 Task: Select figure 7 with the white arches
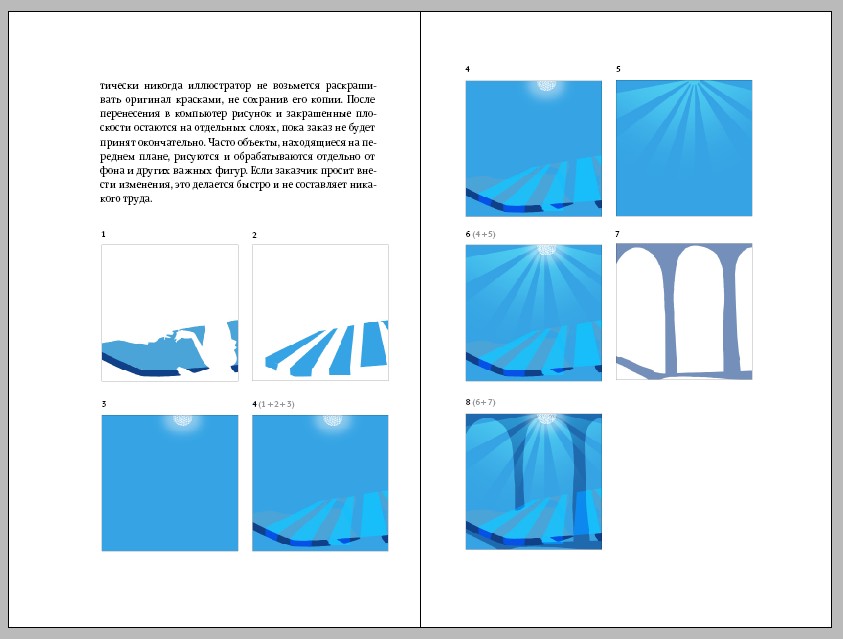pyautogui.click(x=683, y=313)
